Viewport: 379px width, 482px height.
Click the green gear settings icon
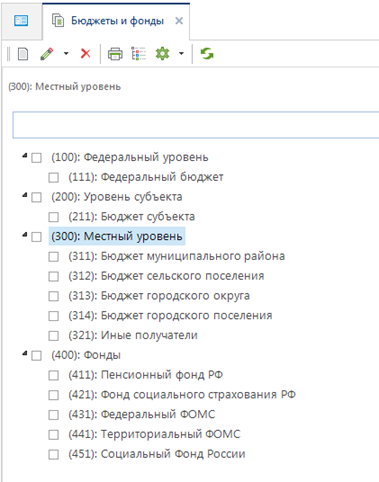pos(162,53)
